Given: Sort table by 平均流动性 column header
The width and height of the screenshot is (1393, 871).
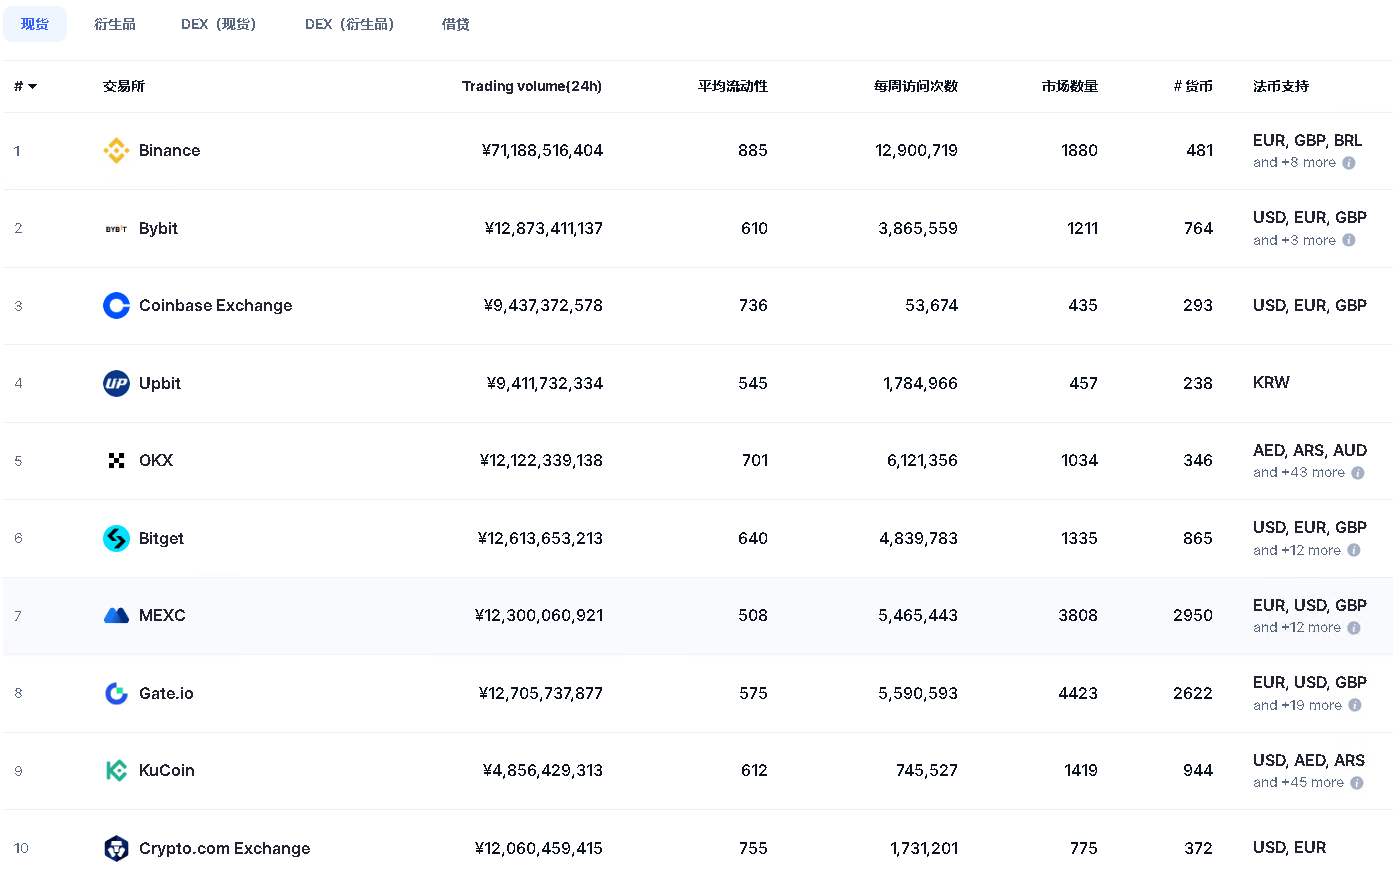Looking at the screenshot, I should [732, 87].
